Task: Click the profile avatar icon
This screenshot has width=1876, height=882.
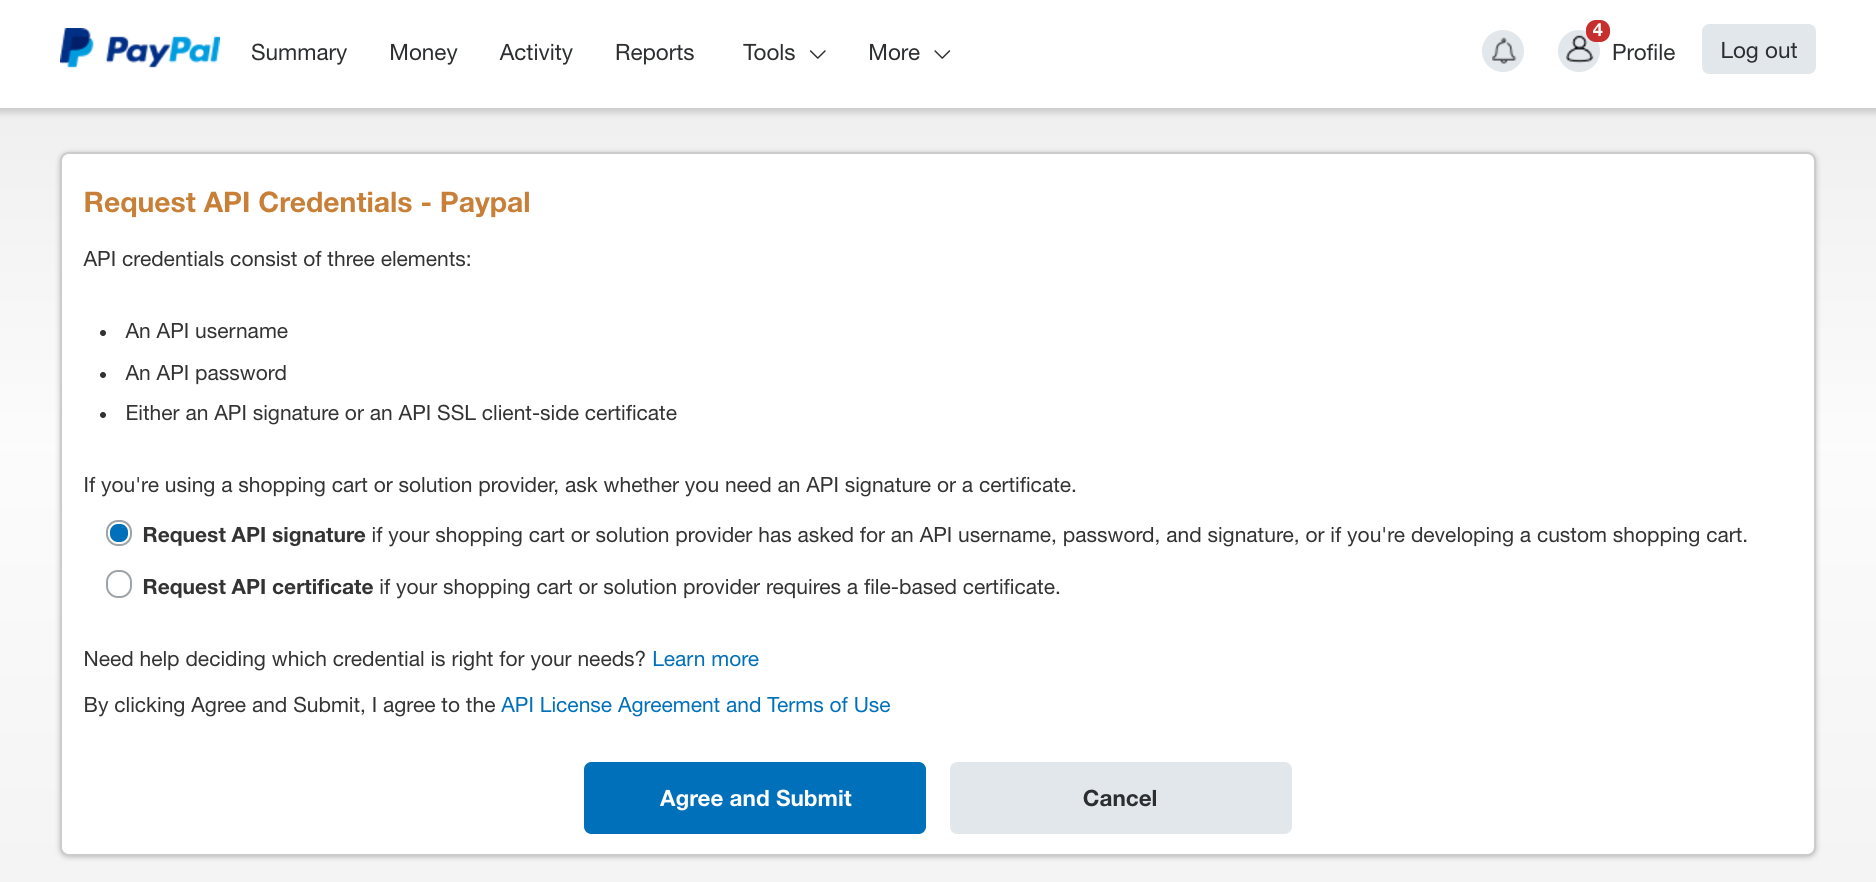Action: tap(1579, 51)
